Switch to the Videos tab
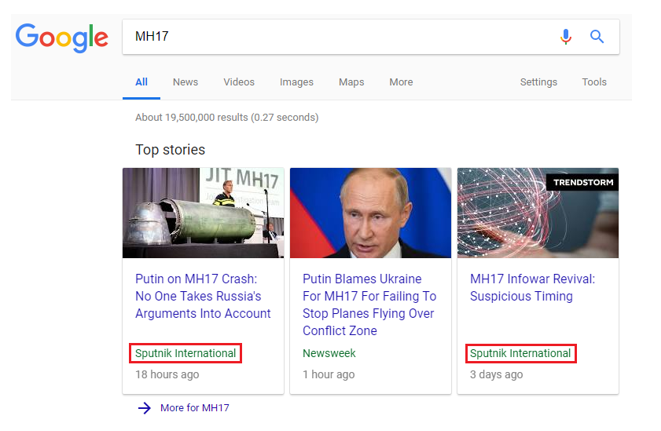 pyautogui.click(x=239, y=82)
